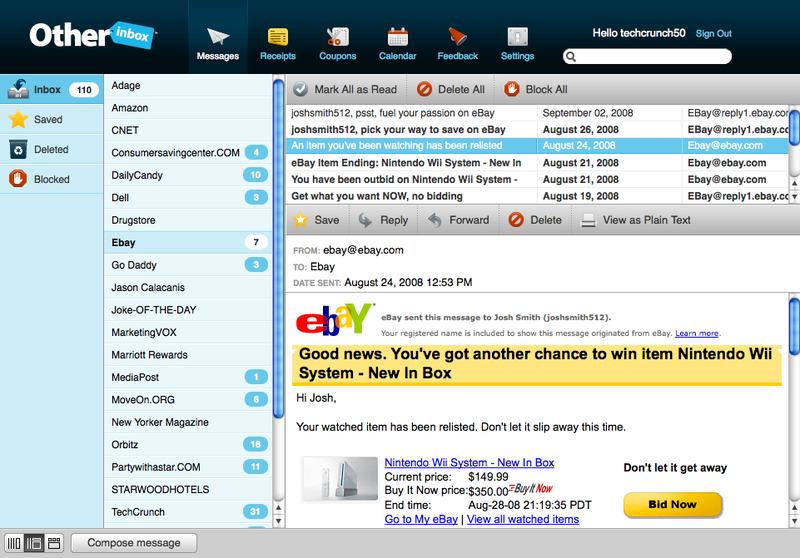Click the Coupons tab label
This screenshot has height=558, width=800.
point(337,56)
